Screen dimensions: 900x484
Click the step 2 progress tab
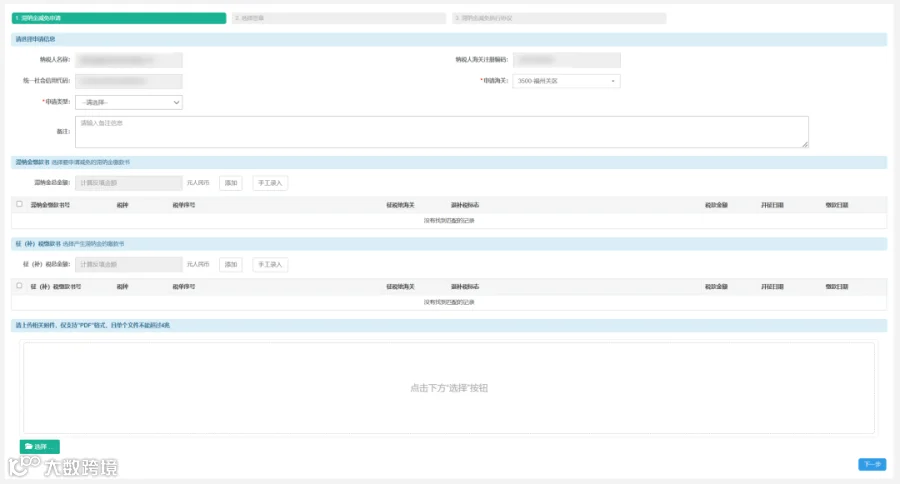point(339,18)
